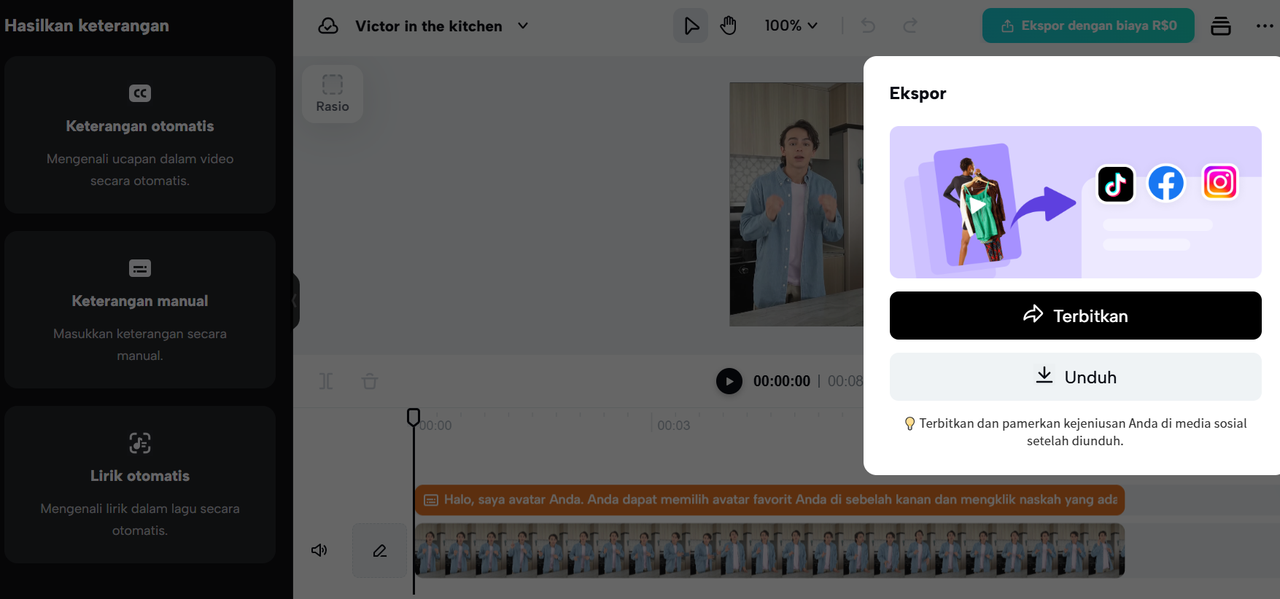Viewport: 1280px width, 599px height.
Task: Click the Unduh download button
Action: click(x=1075, y=377)
